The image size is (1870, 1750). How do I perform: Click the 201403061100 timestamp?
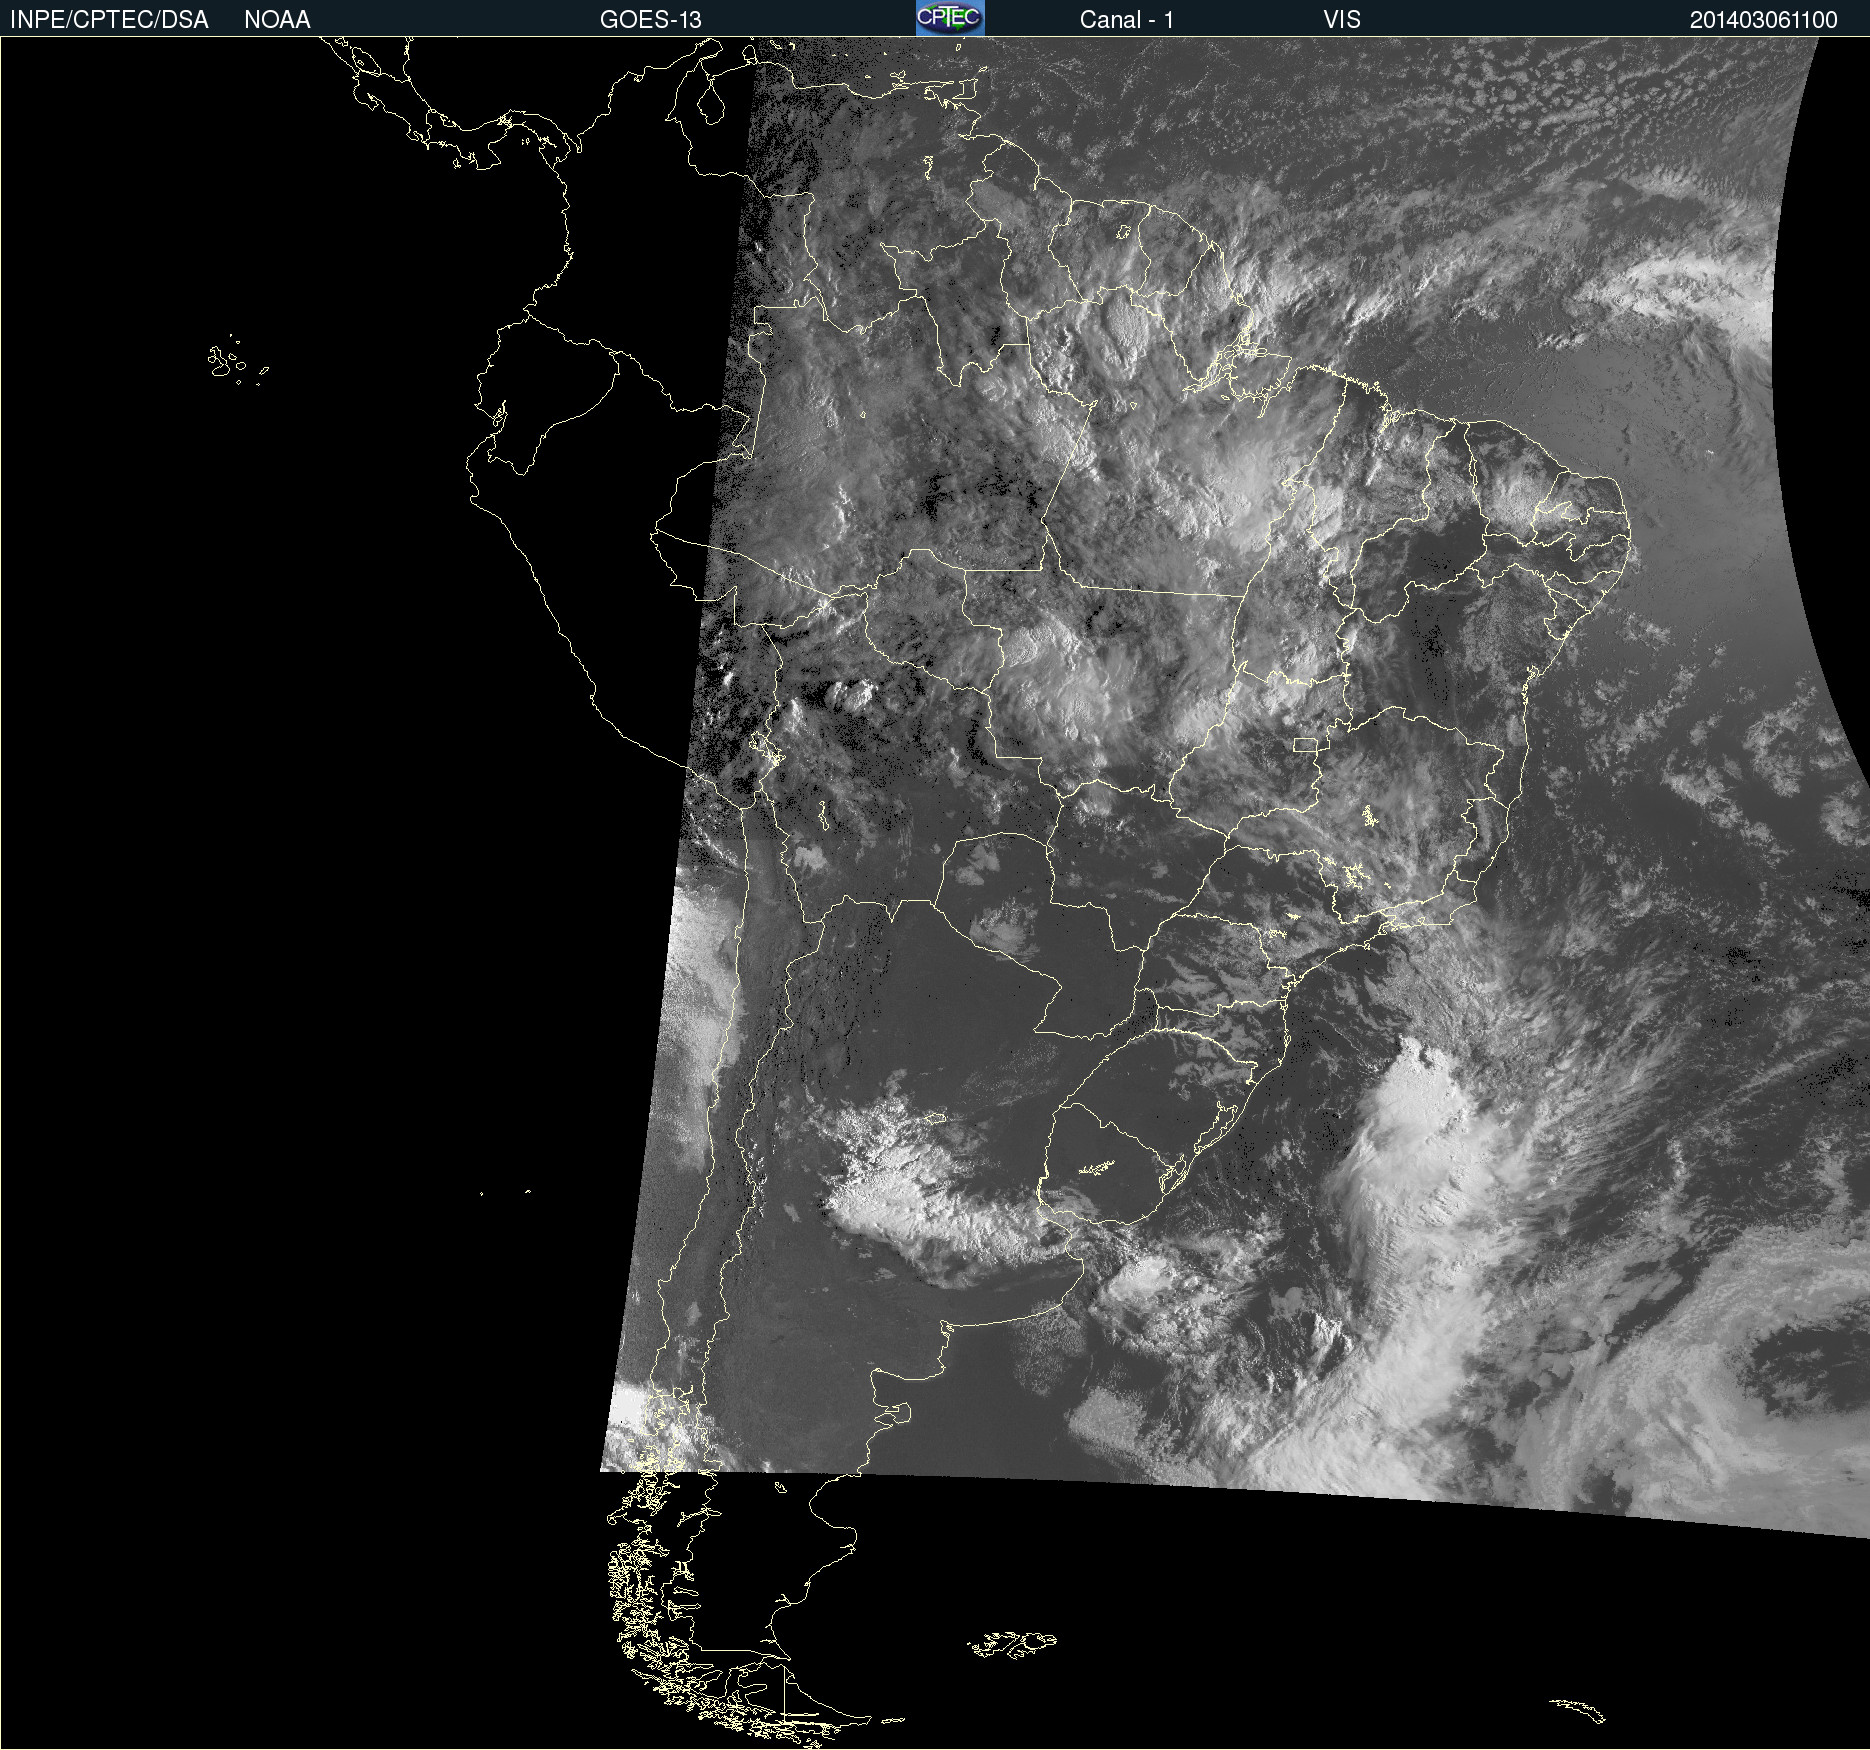1763,20
